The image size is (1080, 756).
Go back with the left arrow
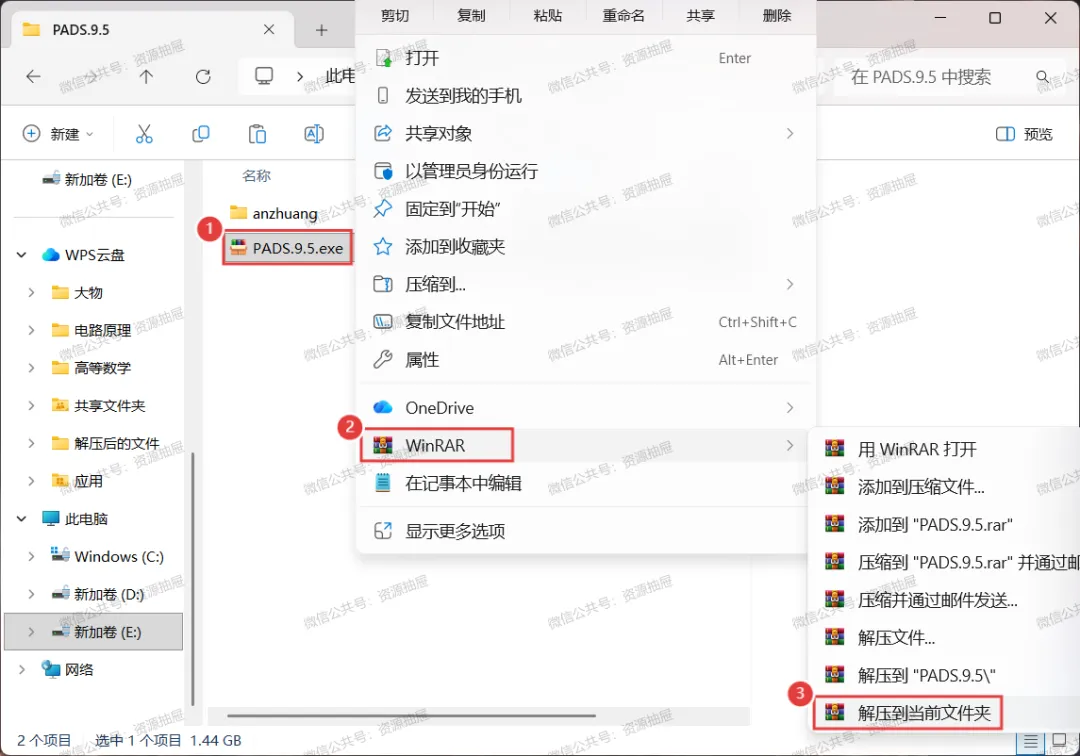click(x=33, y=76)
